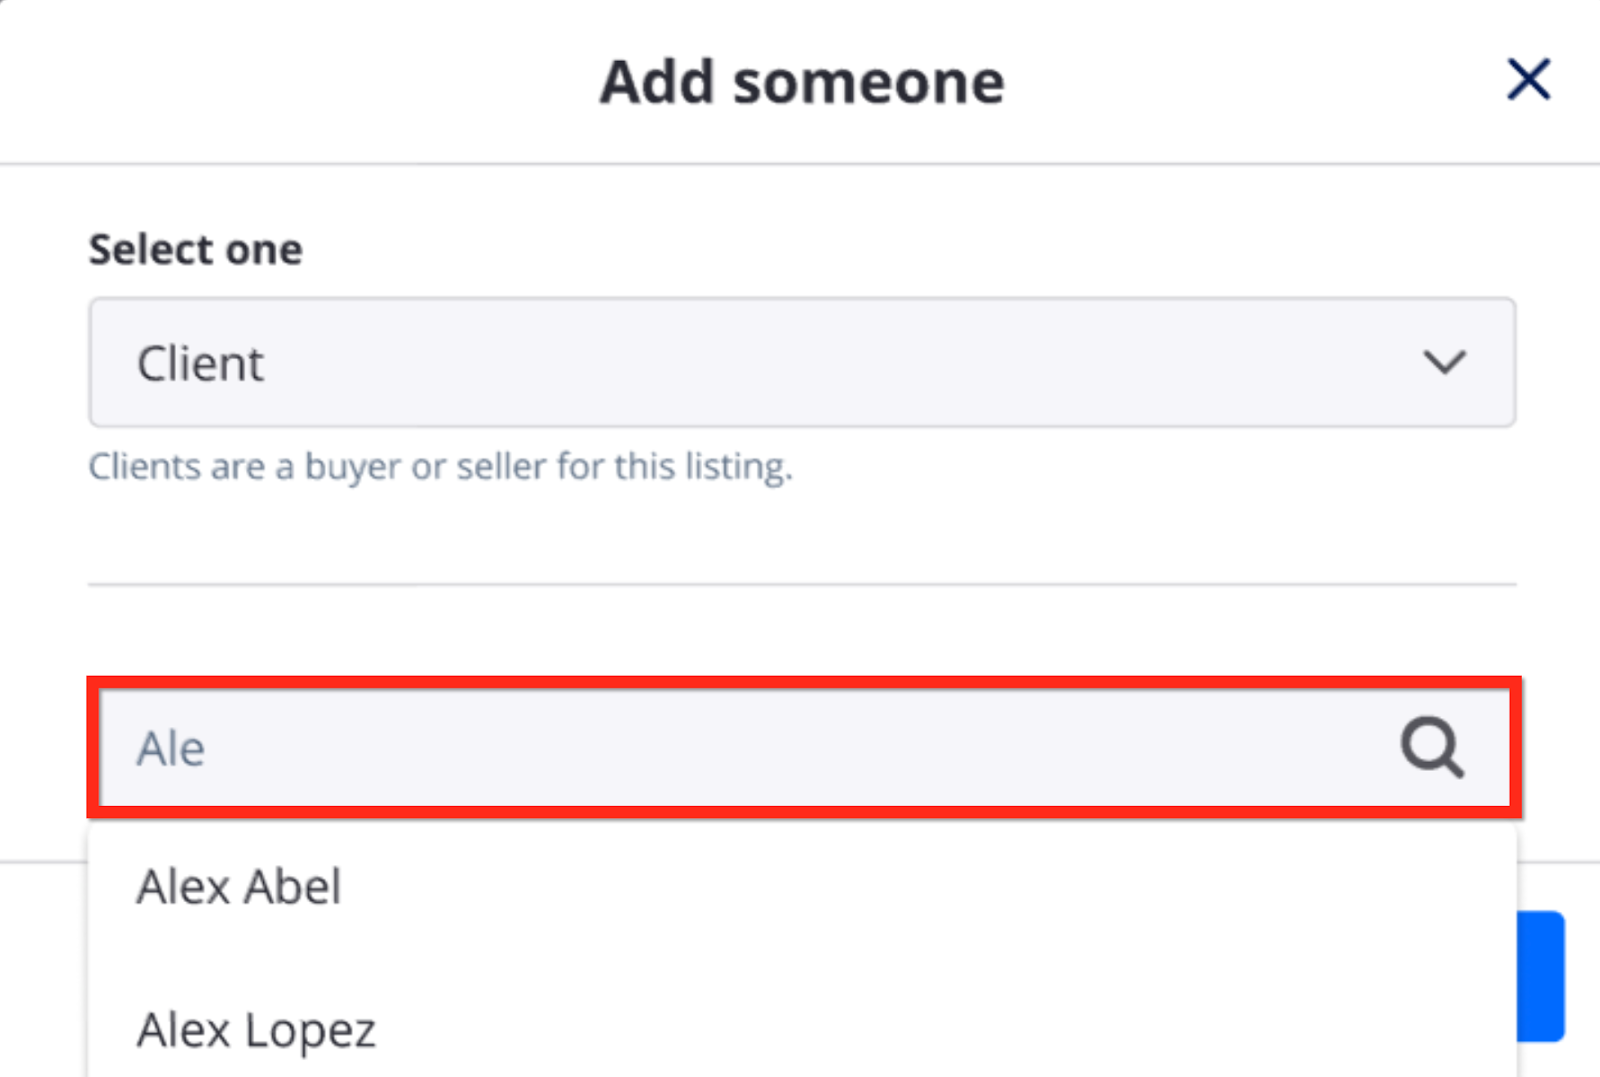Viewport: 1600px width, 1077px height.
Task: Click the magnifying glass search icon
Action: pos(1432,747)
